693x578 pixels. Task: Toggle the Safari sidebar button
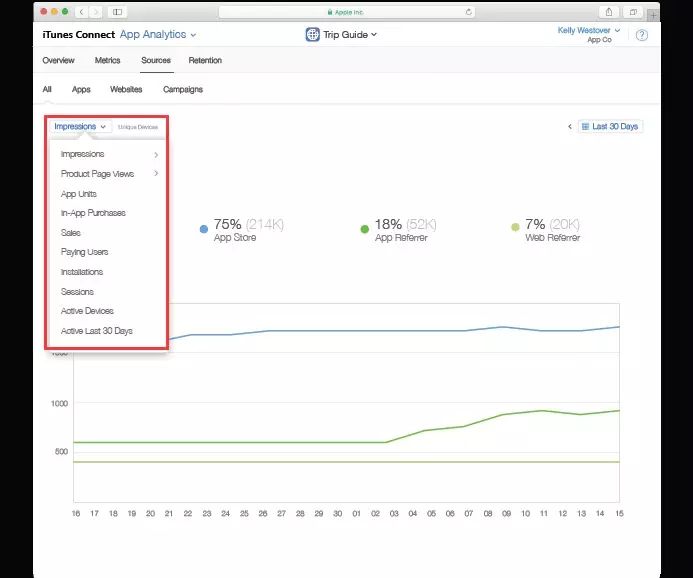point(118,12)
